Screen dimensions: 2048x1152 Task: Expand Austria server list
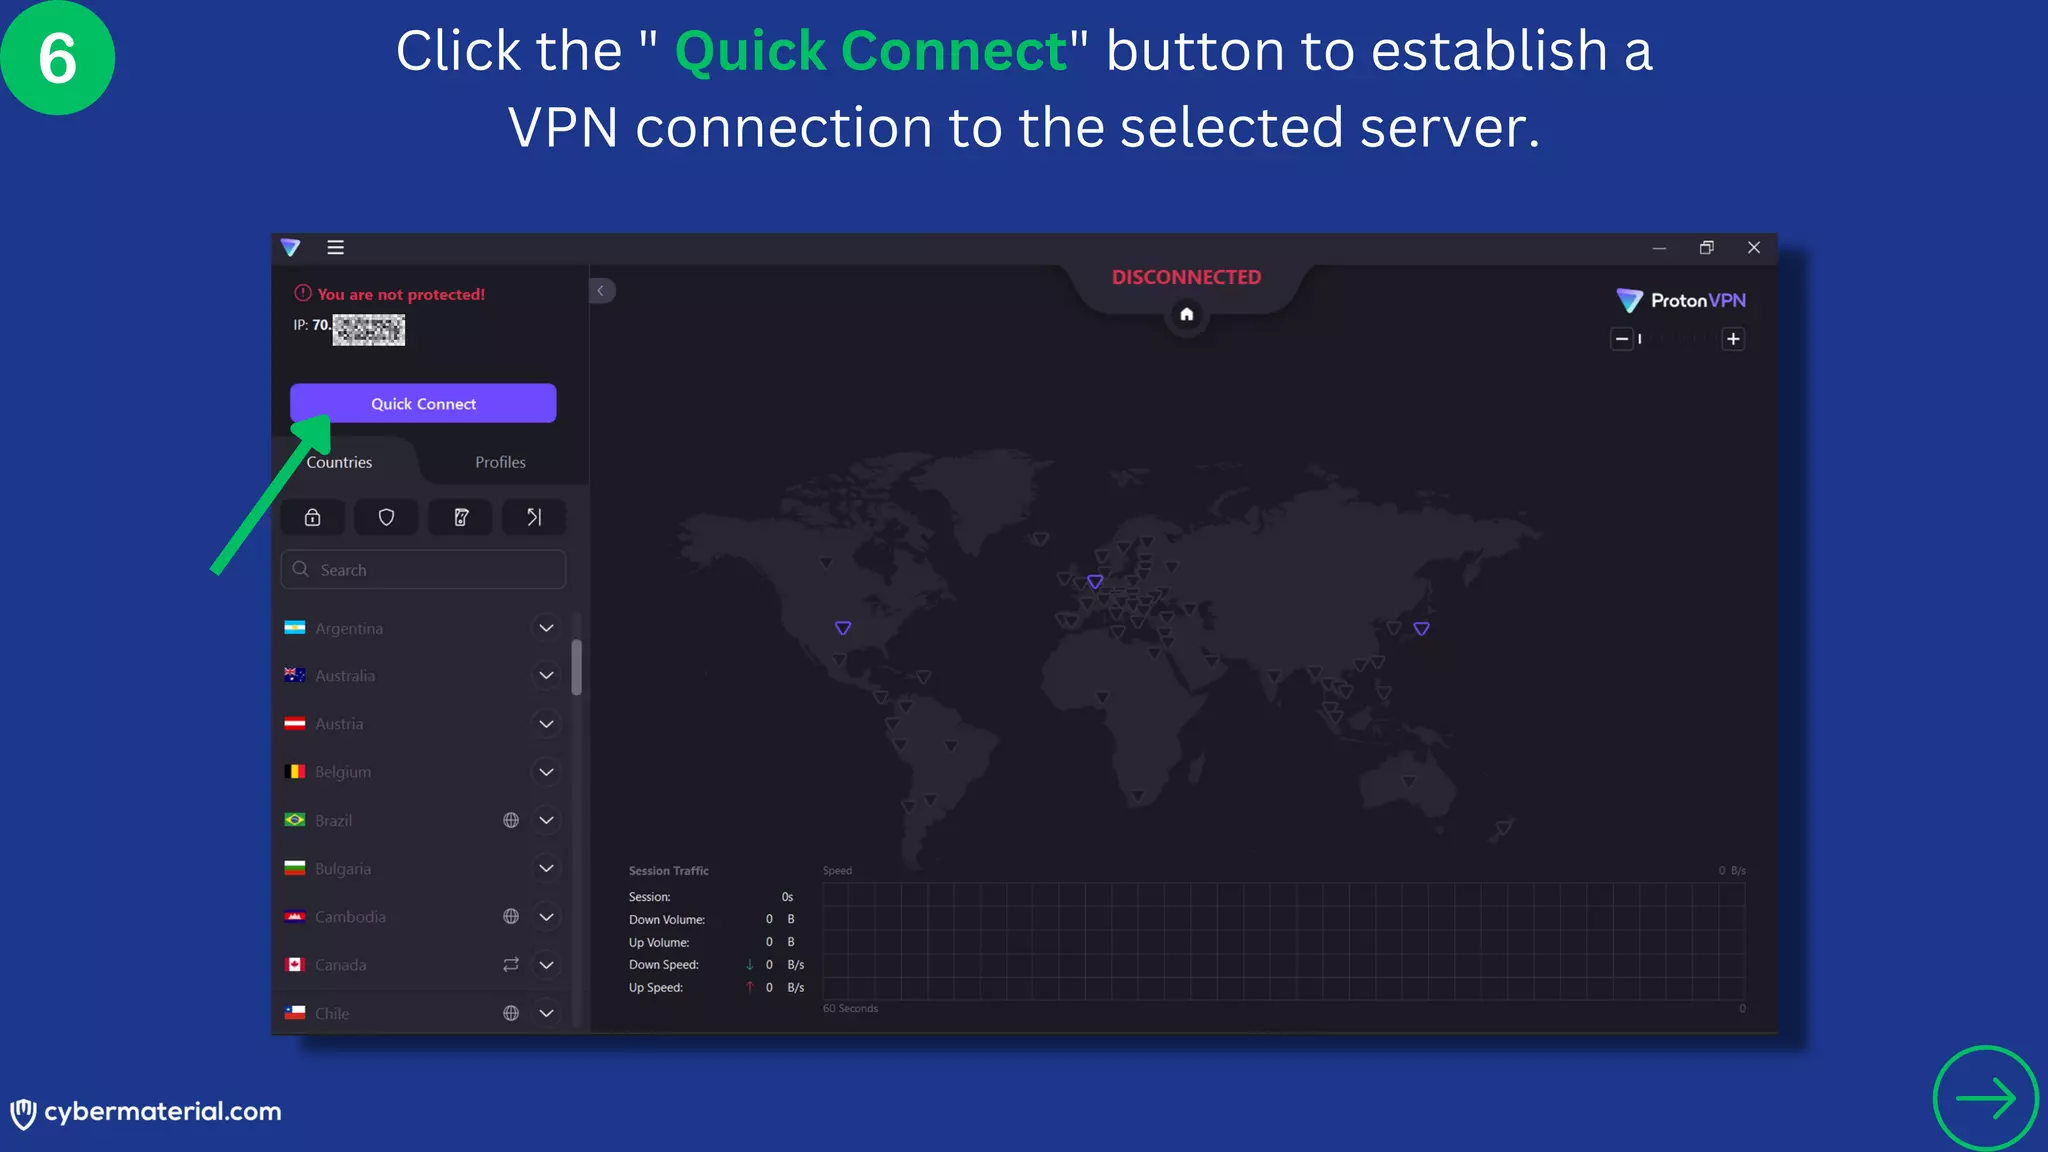coord(546,724)
